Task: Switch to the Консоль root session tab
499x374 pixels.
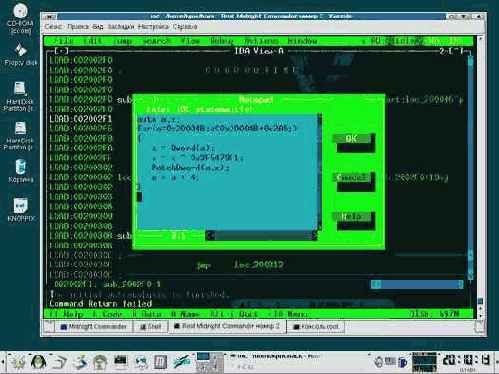Action: (x=317, y=326)
